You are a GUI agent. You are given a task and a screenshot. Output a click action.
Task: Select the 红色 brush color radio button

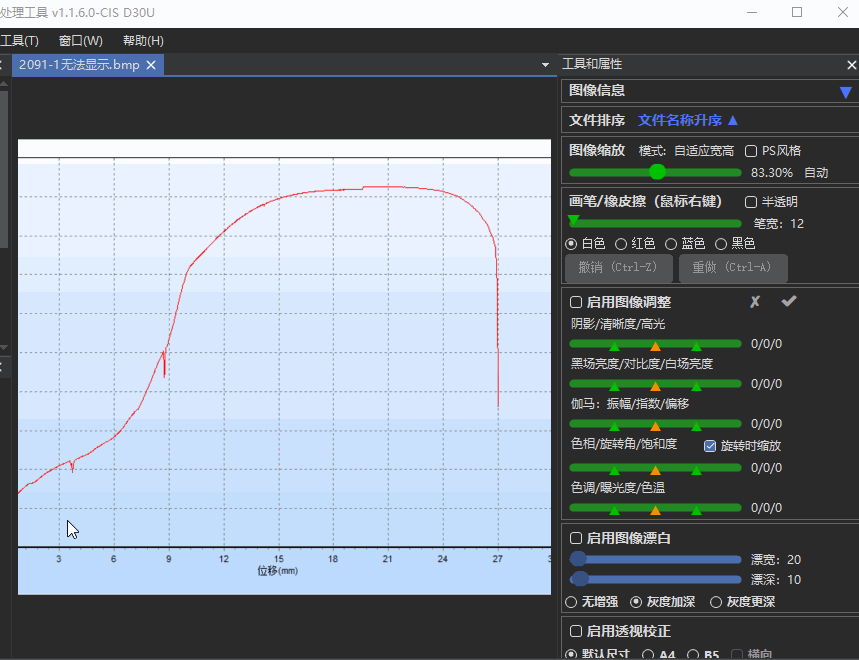pos(621,244)
